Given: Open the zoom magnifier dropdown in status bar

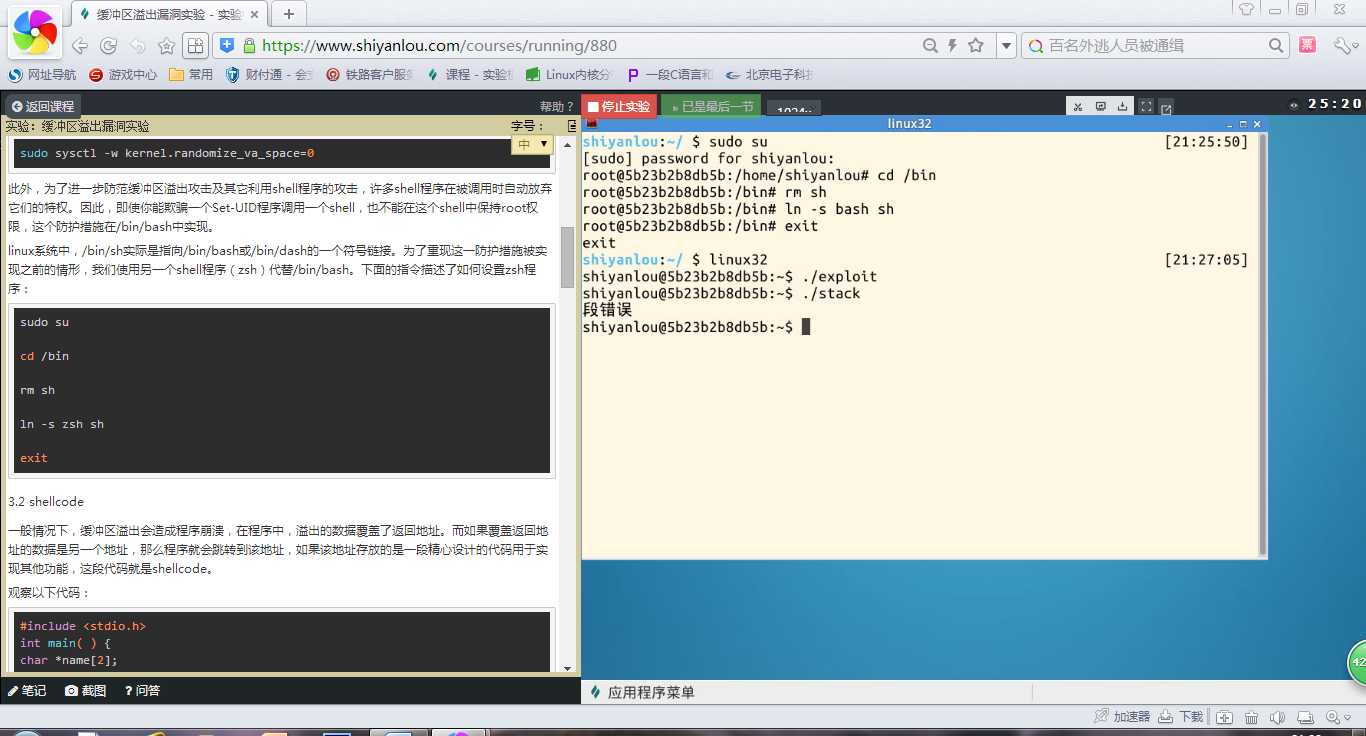Looking at the screenshot, I should point(1336,717).
